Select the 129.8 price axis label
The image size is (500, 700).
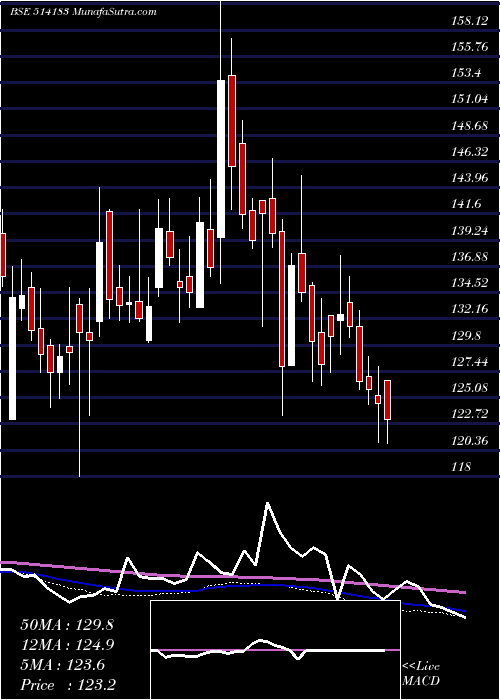click(x=466, y=335)
